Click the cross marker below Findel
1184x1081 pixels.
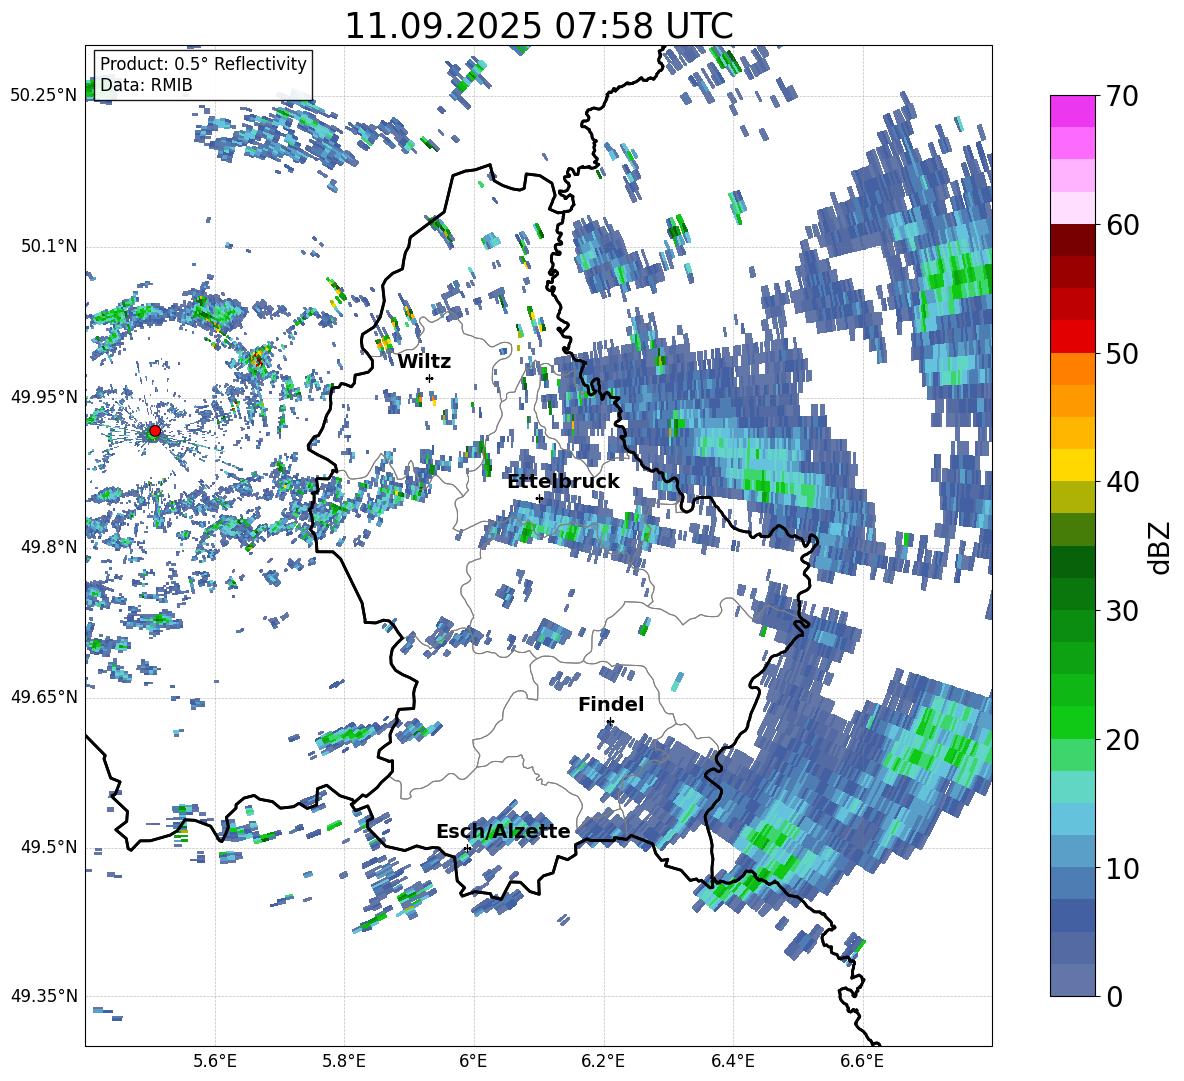610,722
